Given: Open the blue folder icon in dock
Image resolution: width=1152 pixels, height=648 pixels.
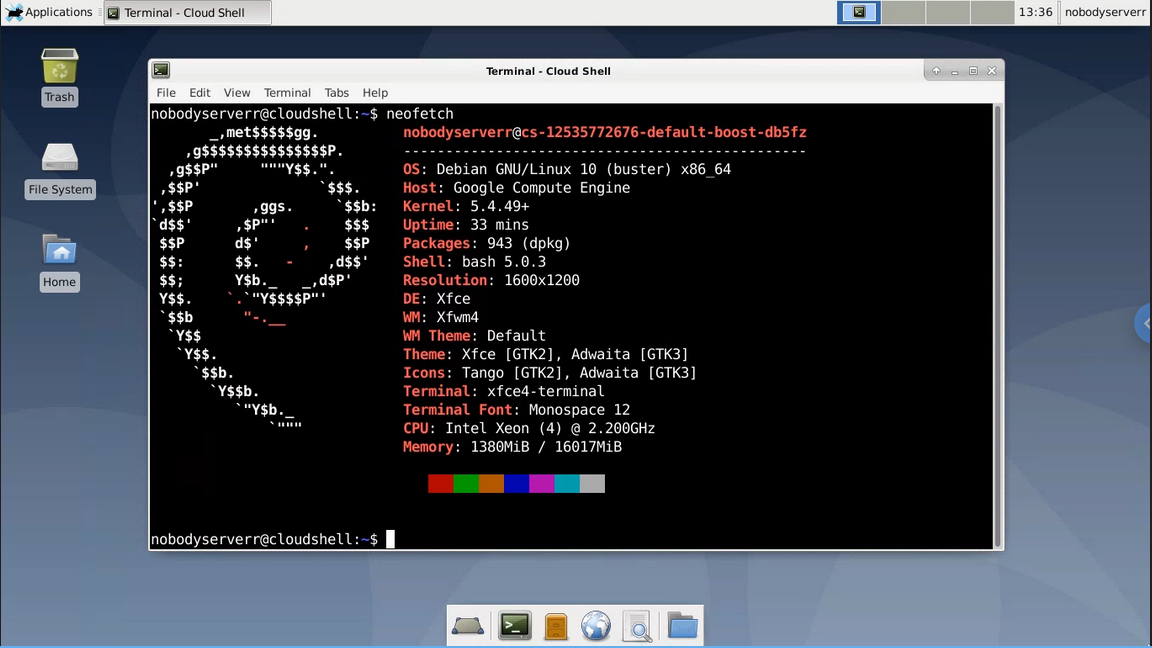Looking at the screenshot, I should click(682, 627).
